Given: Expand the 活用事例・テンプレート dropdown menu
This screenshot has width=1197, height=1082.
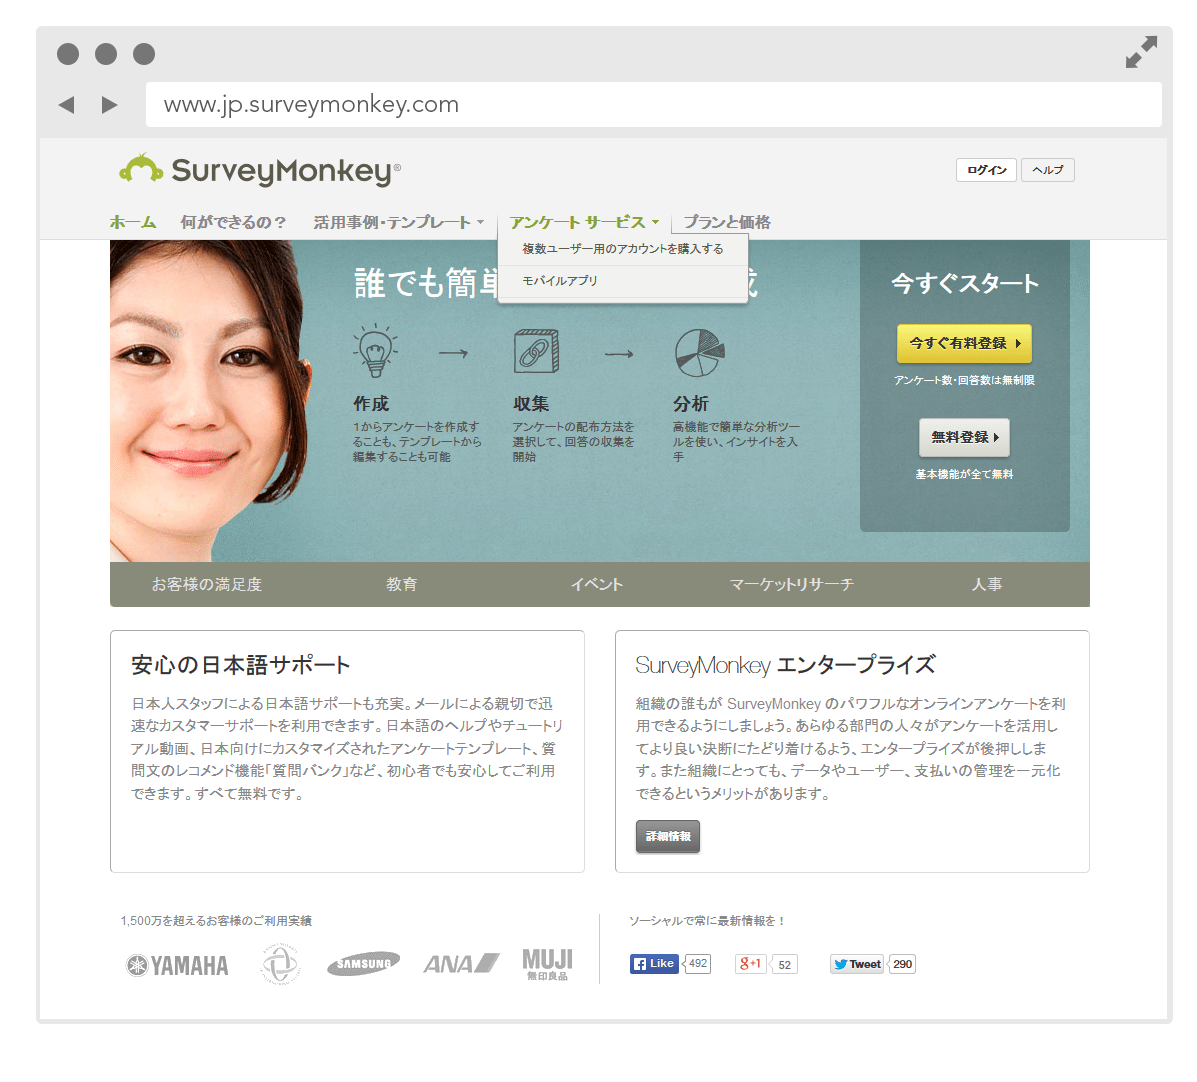Looking at the screenshot, I should click(x=398, y=222).
